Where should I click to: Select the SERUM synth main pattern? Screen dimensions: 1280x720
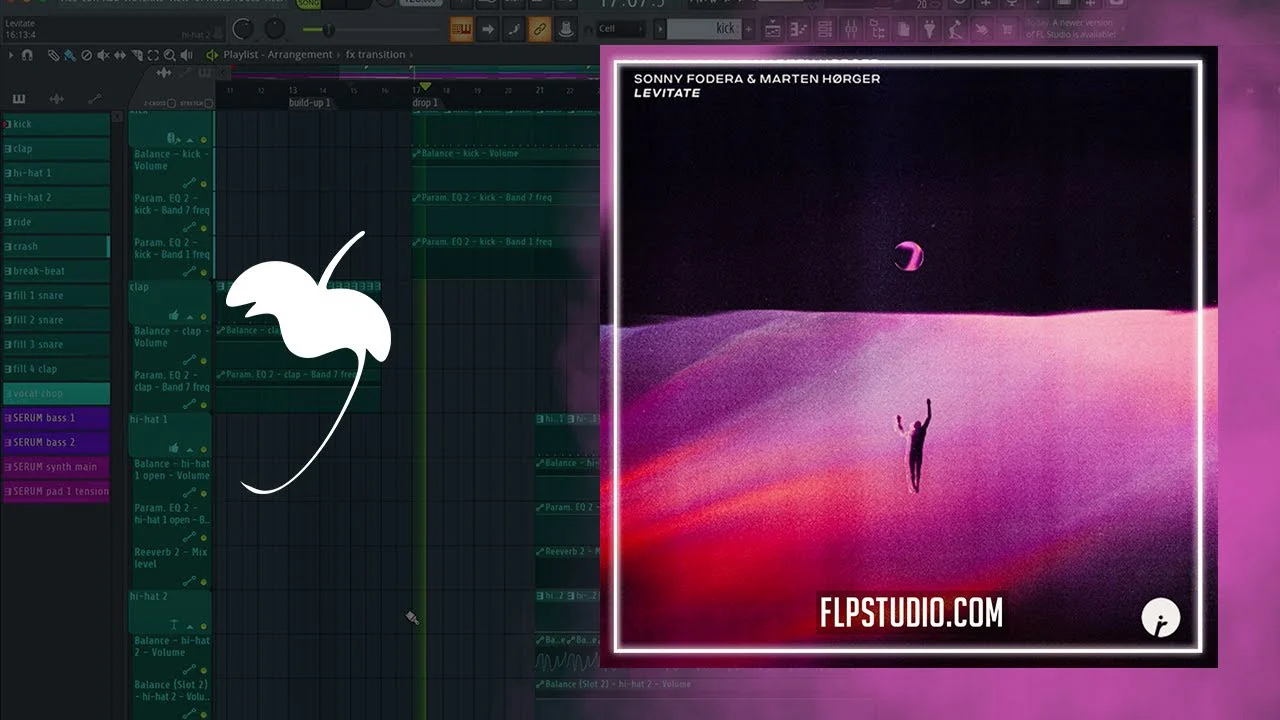tap(56, 467)
